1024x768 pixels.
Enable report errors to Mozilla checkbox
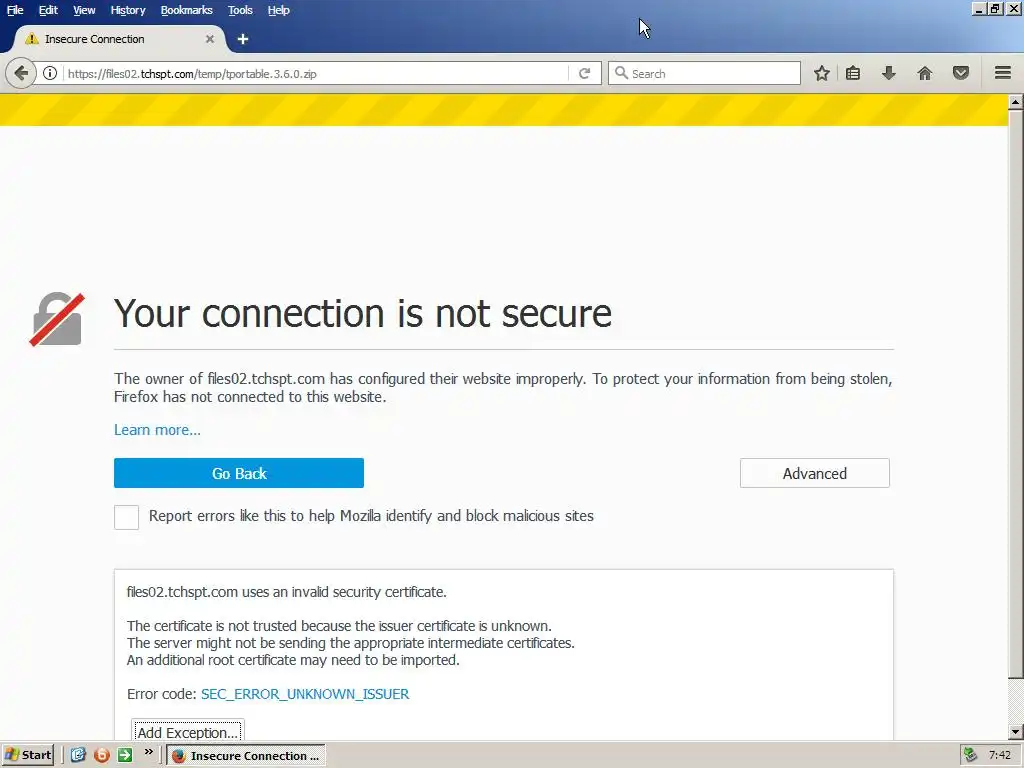tap(127, 517)
